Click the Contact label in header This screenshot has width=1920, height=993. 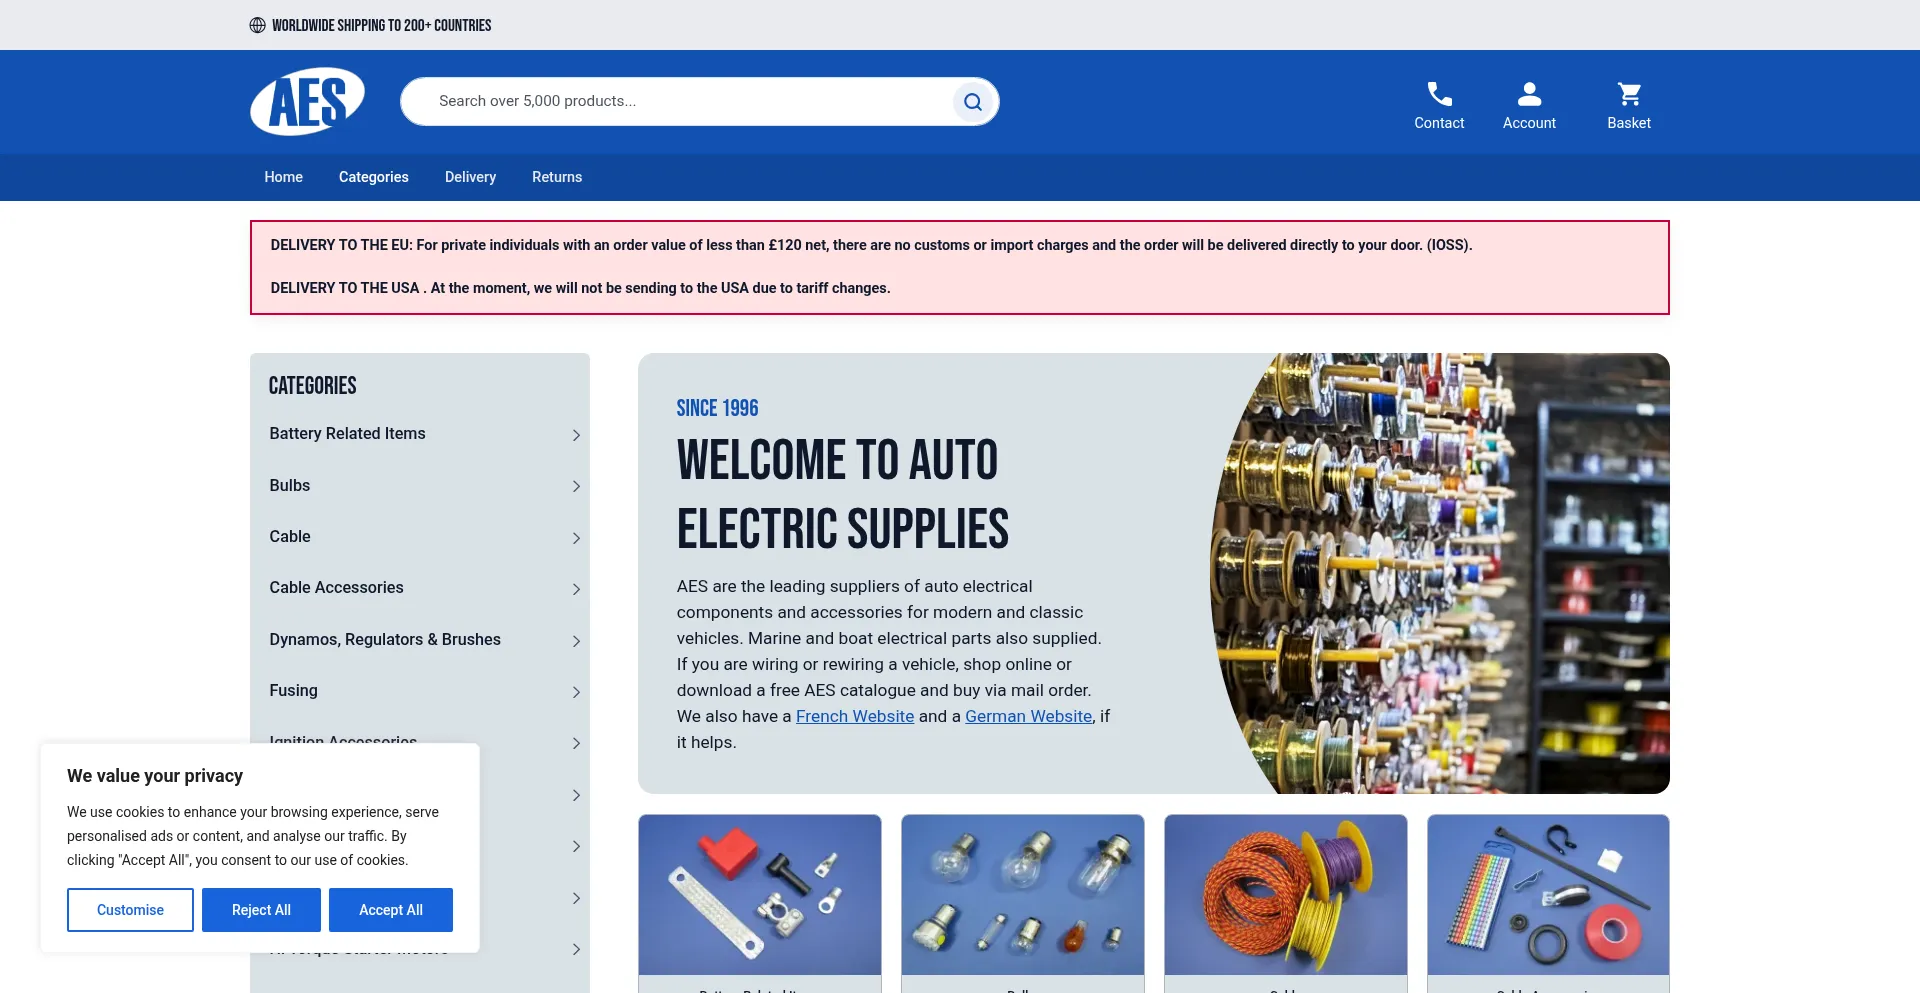click(1439, 123)
